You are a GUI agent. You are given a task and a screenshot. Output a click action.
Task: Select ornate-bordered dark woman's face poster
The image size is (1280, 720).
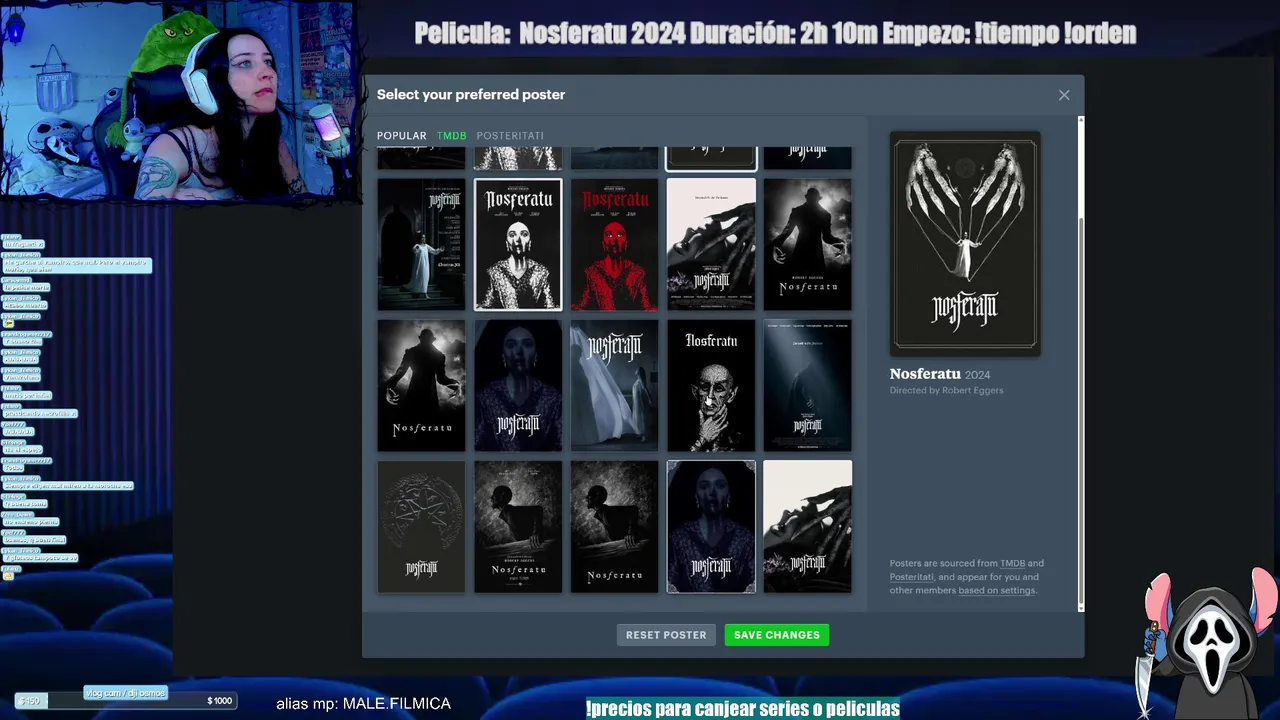click(711, 527)
